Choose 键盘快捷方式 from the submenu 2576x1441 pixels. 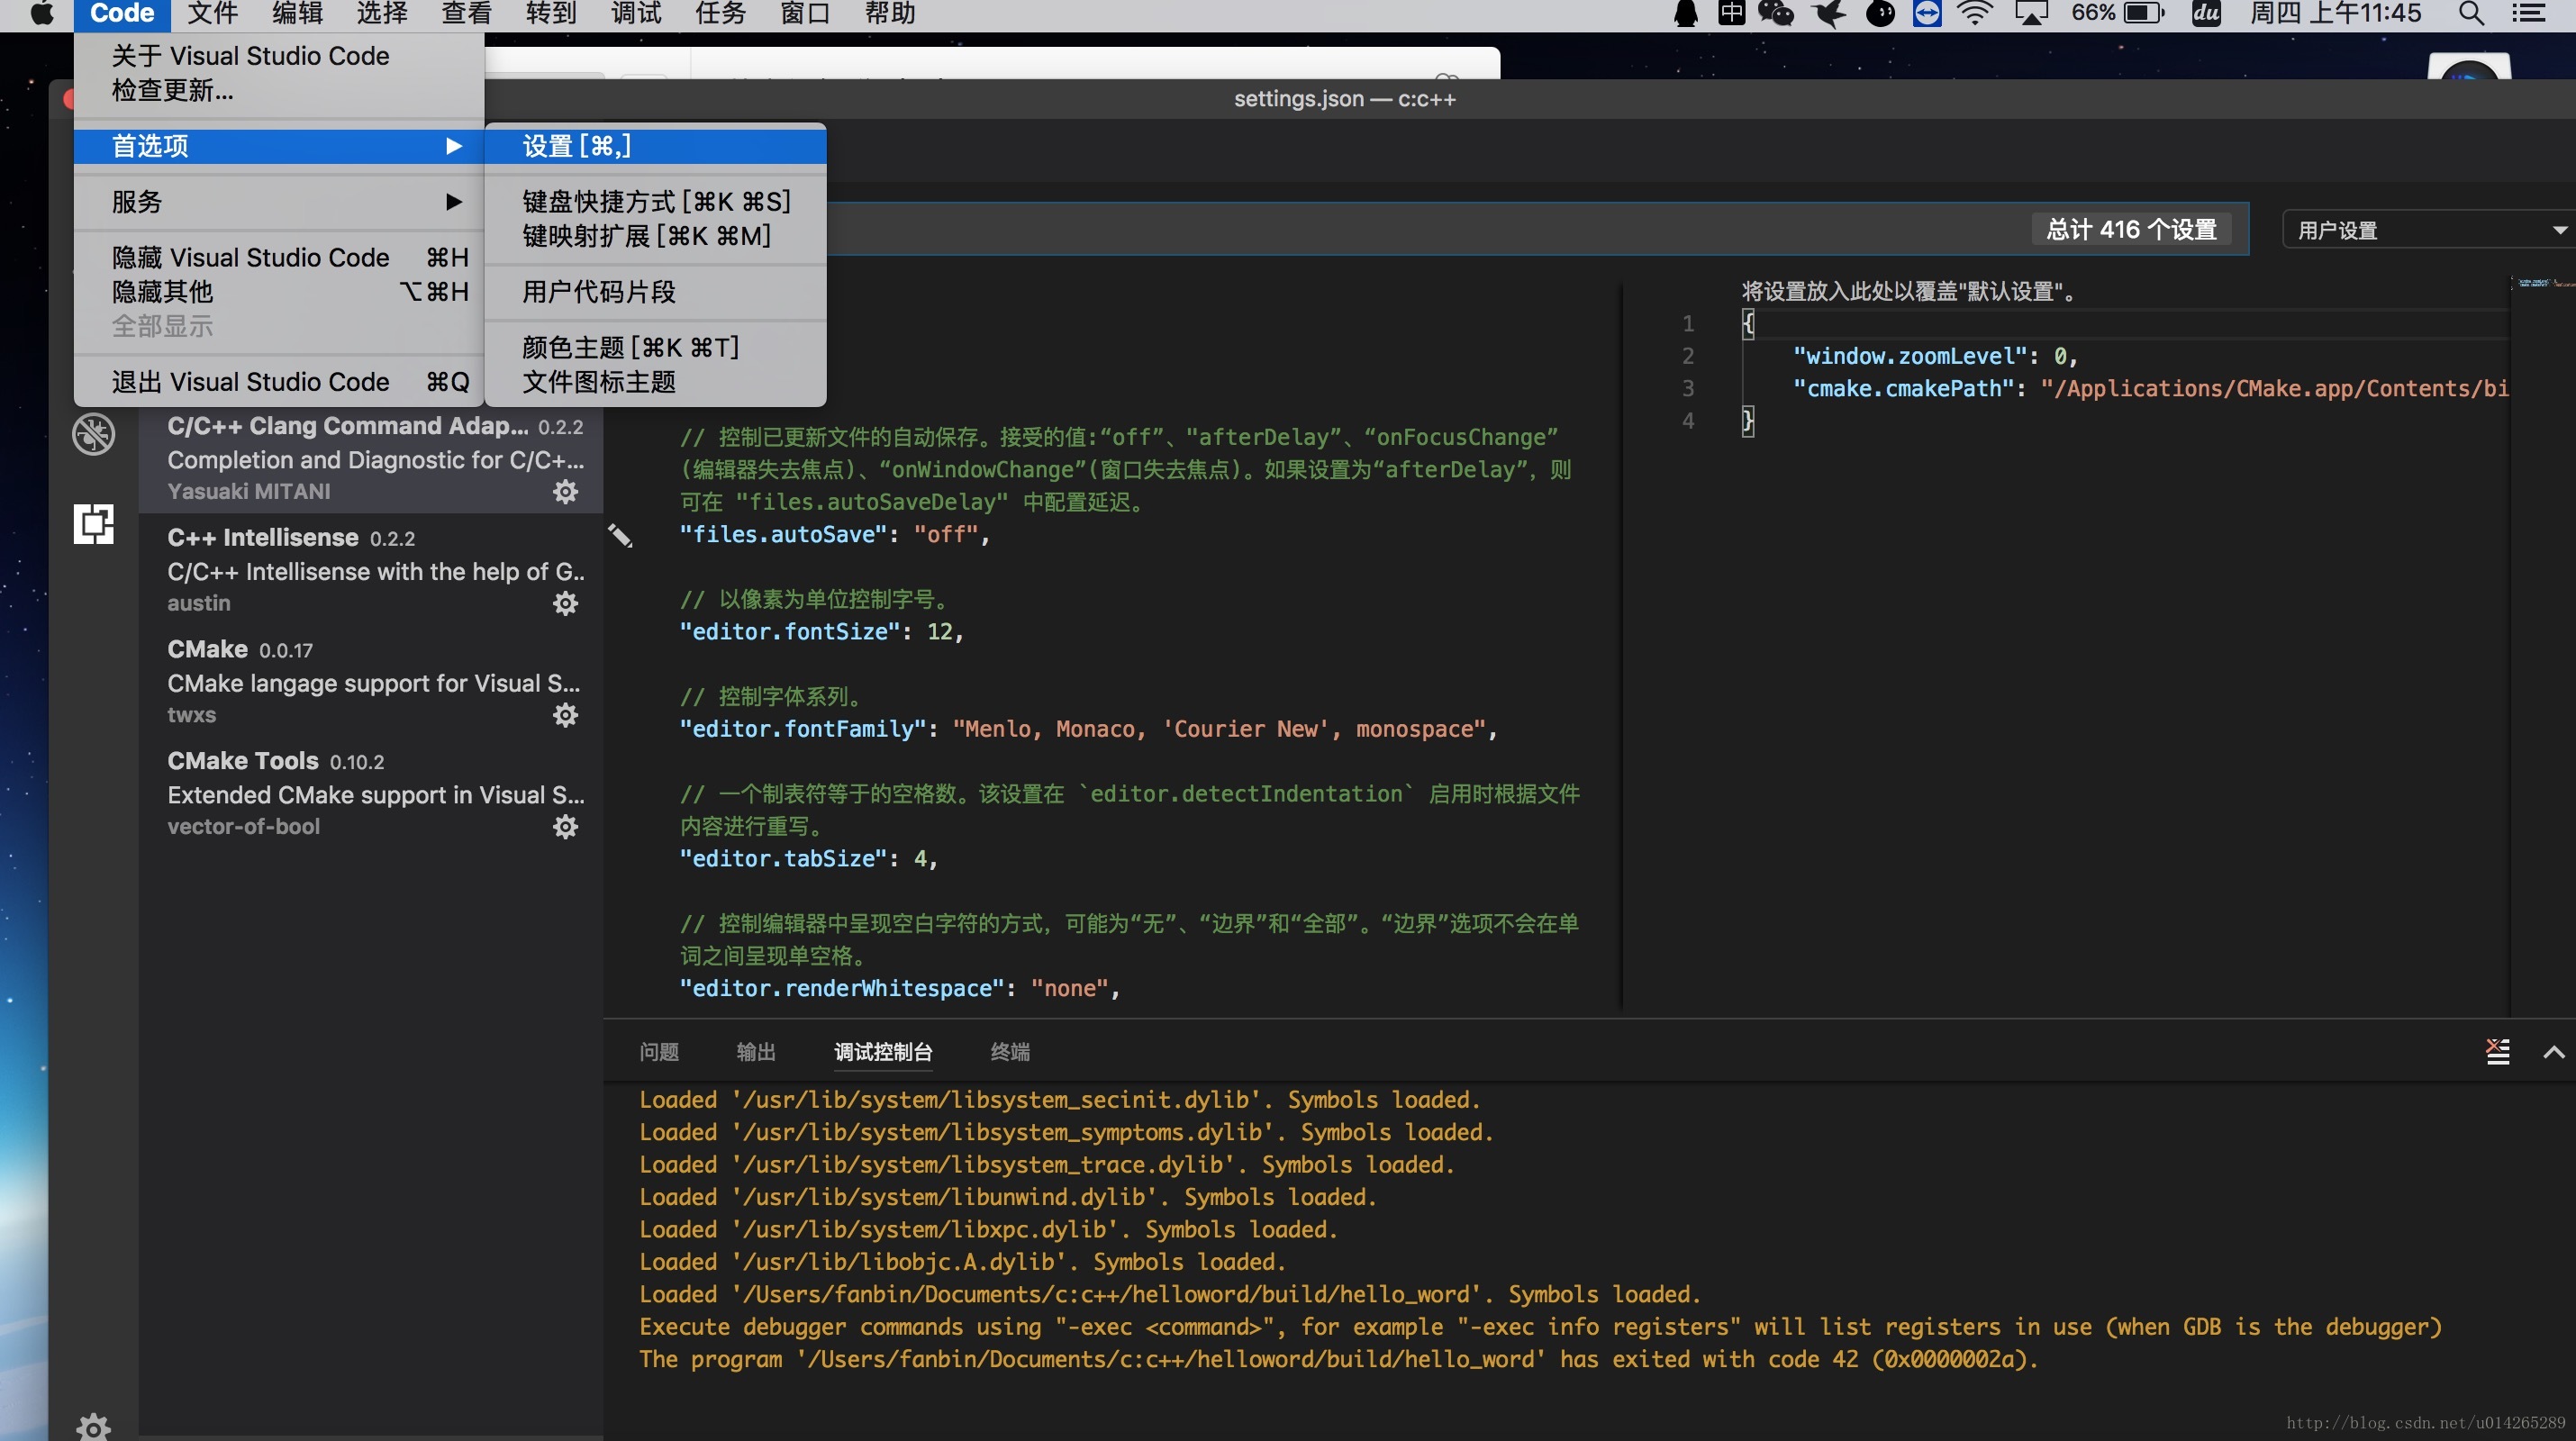(x=655, y=202)
